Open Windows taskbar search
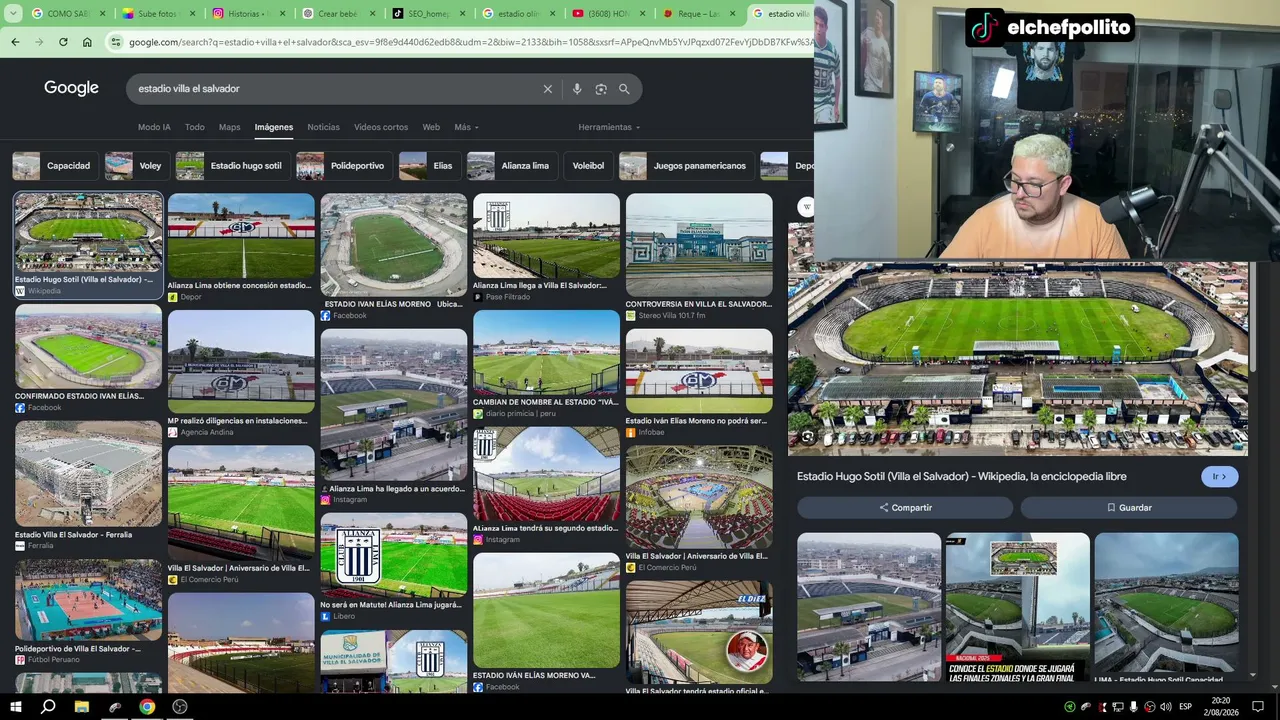The height and width of the screenshot is (720, 1280). [x=48, y=707]
